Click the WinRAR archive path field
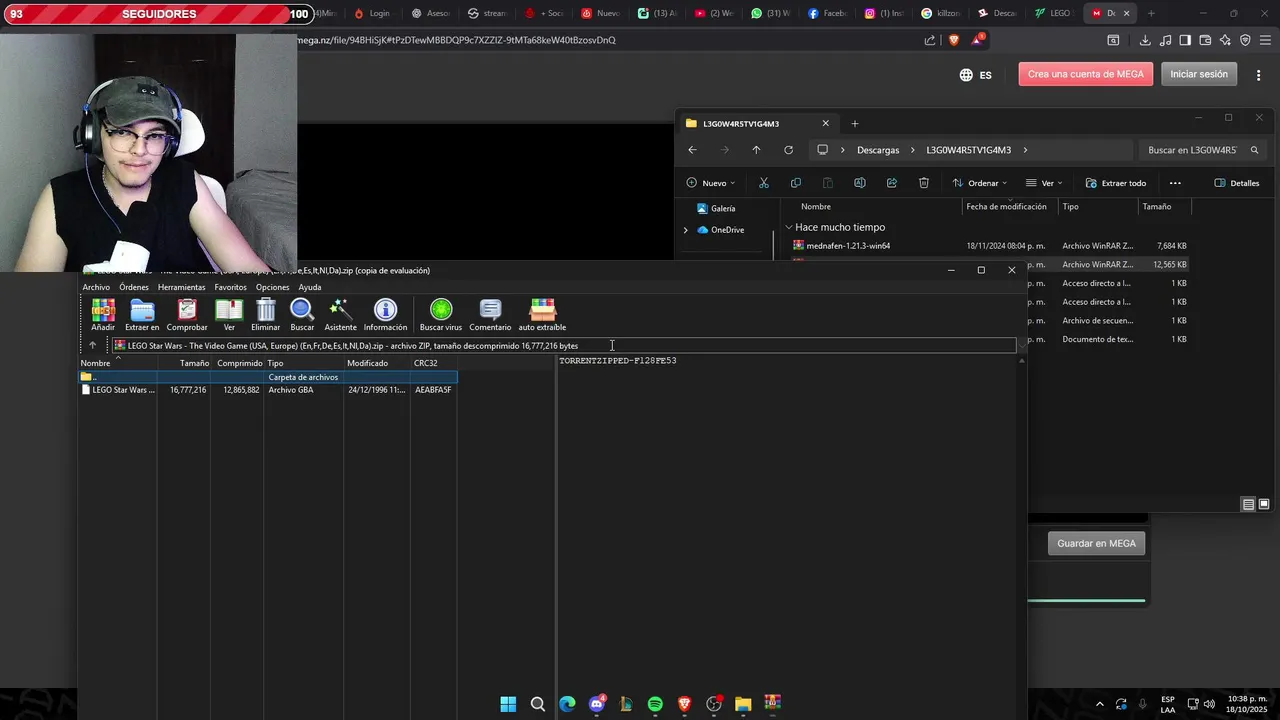This screenshot has height=720, width=1280. coord(564,346)
